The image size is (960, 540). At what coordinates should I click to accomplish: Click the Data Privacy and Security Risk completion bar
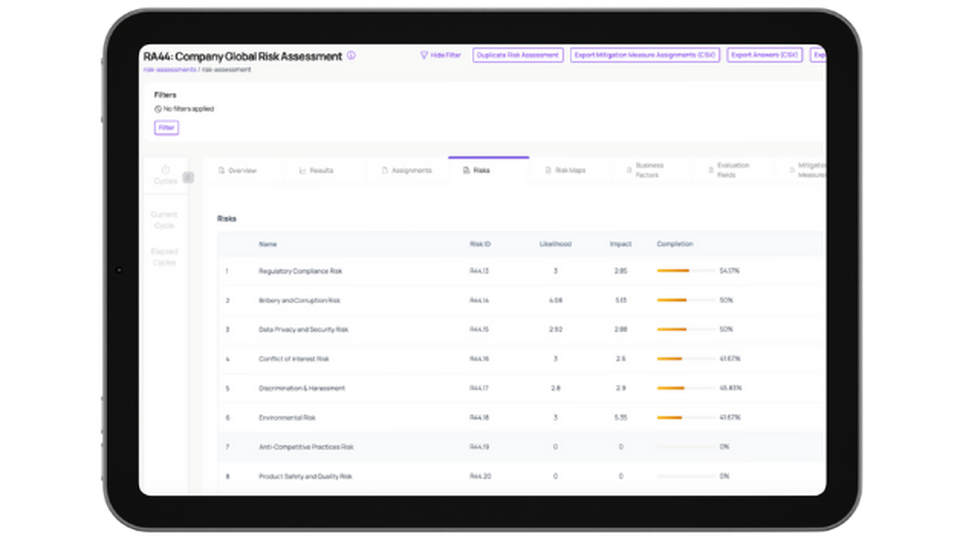(686, 329)
